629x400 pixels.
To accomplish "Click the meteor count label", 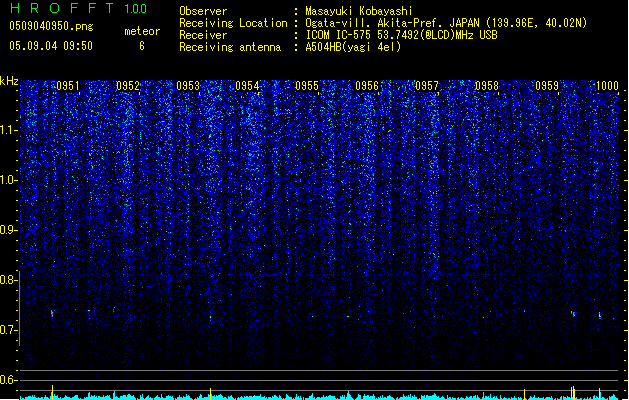I will (142, 31).
